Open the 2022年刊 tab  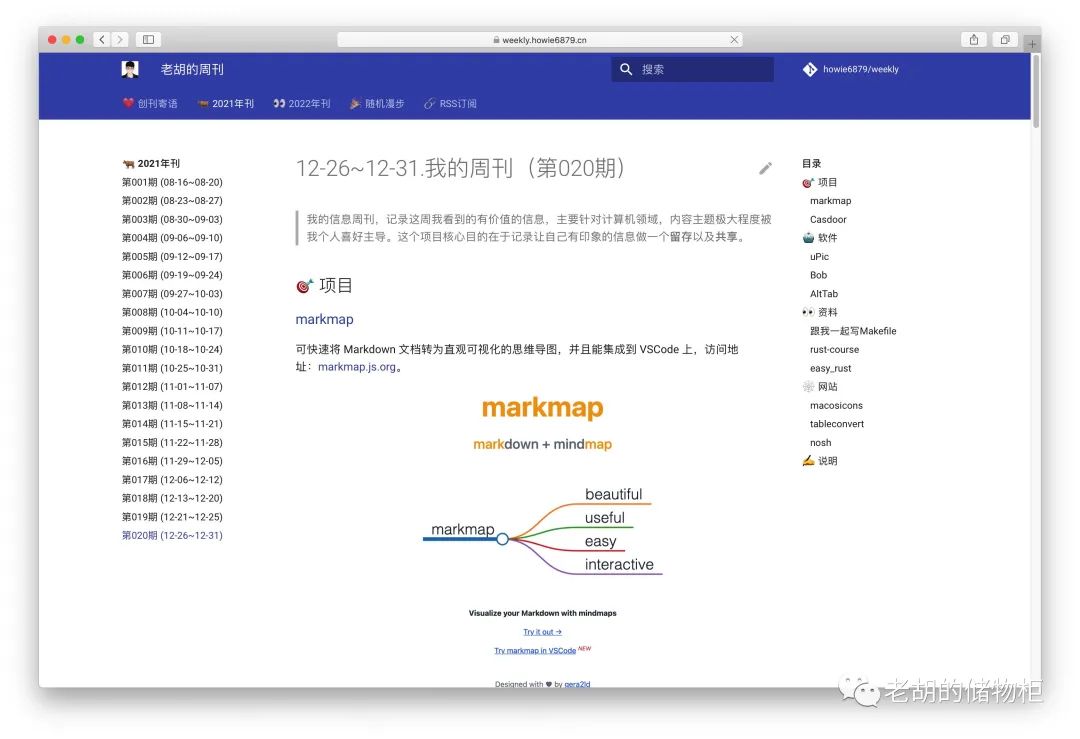point(302,103)
